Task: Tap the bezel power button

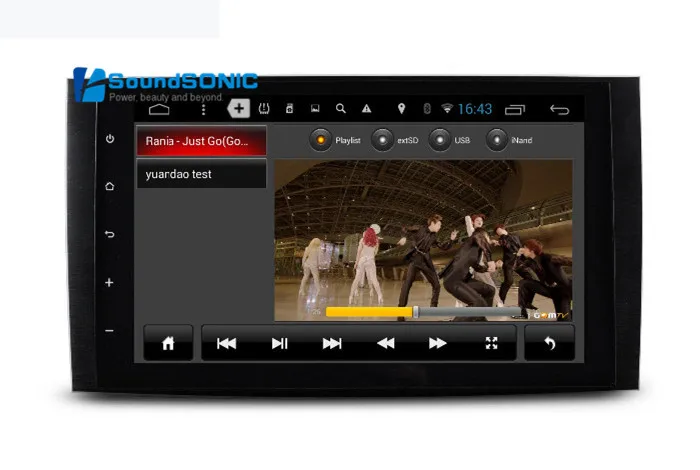Action: 110,139
